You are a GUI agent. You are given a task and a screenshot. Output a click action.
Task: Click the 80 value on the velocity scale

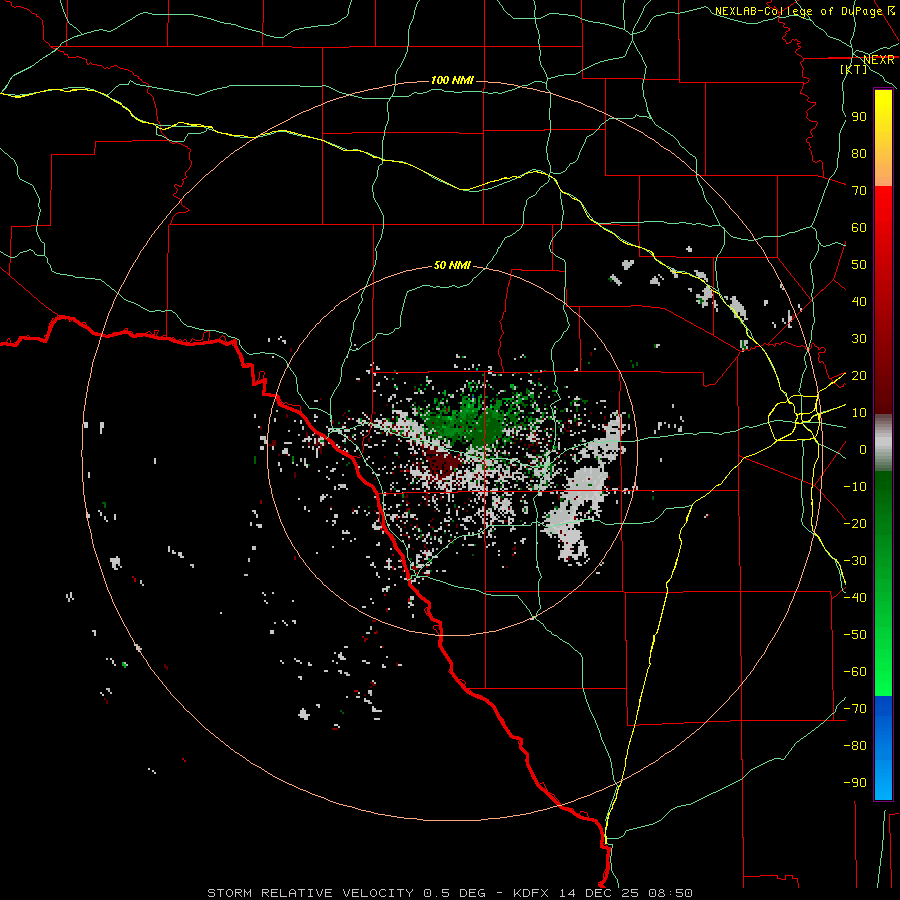tap(859, 153)
